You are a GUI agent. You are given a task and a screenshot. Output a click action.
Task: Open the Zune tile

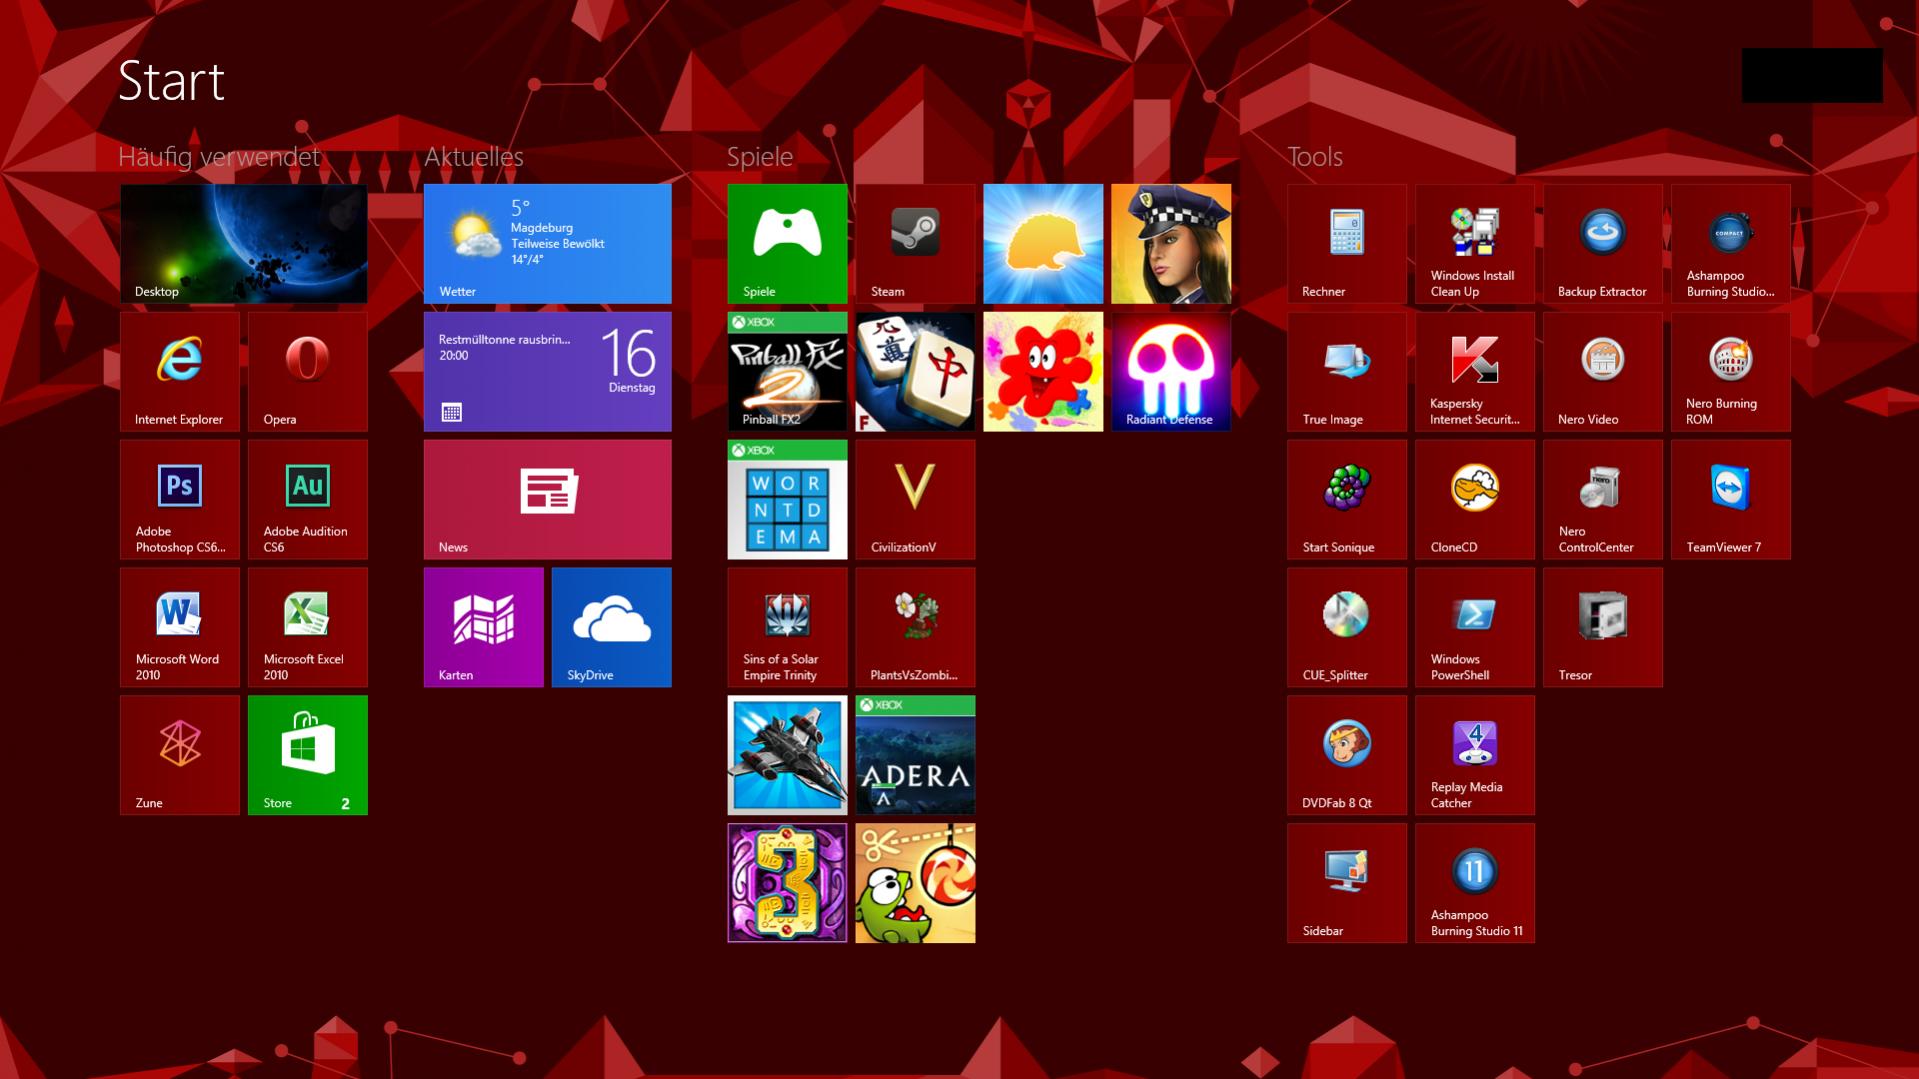coord(180,755)
